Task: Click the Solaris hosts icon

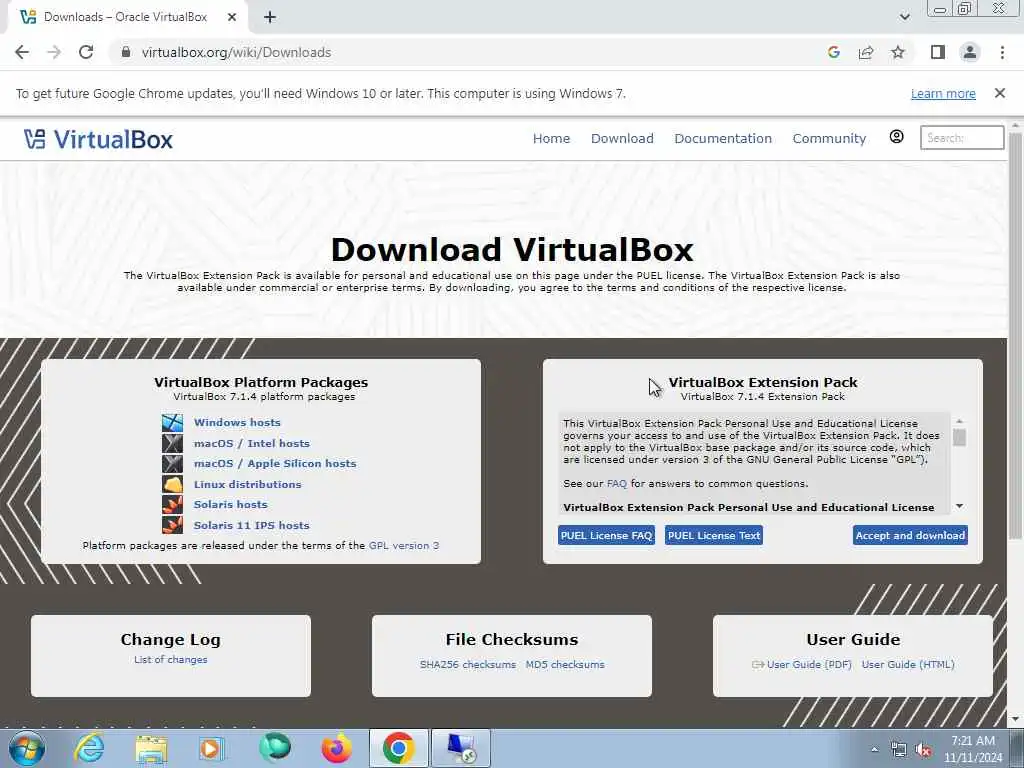Action: coord(172,505)
